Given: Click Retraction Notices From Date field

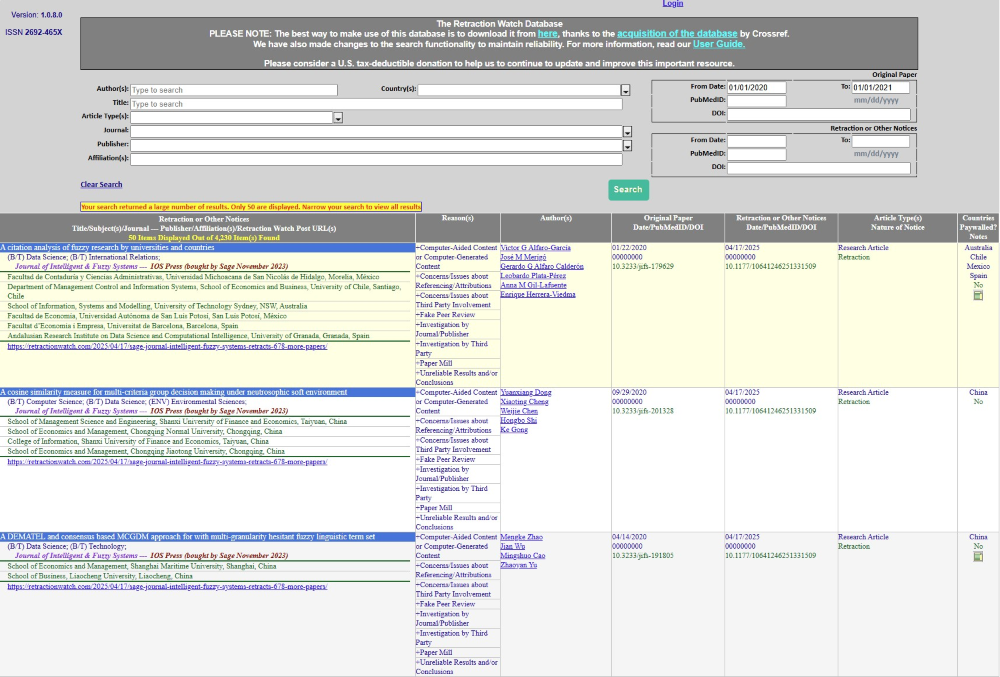Looking at the screenshot, I should pyautogui.click(x=756, y=141).
